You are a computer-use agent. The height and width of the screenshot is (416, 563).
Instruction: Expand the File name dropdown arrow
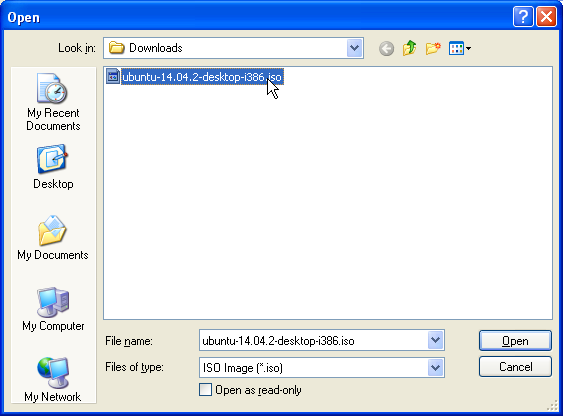(435, 340)
